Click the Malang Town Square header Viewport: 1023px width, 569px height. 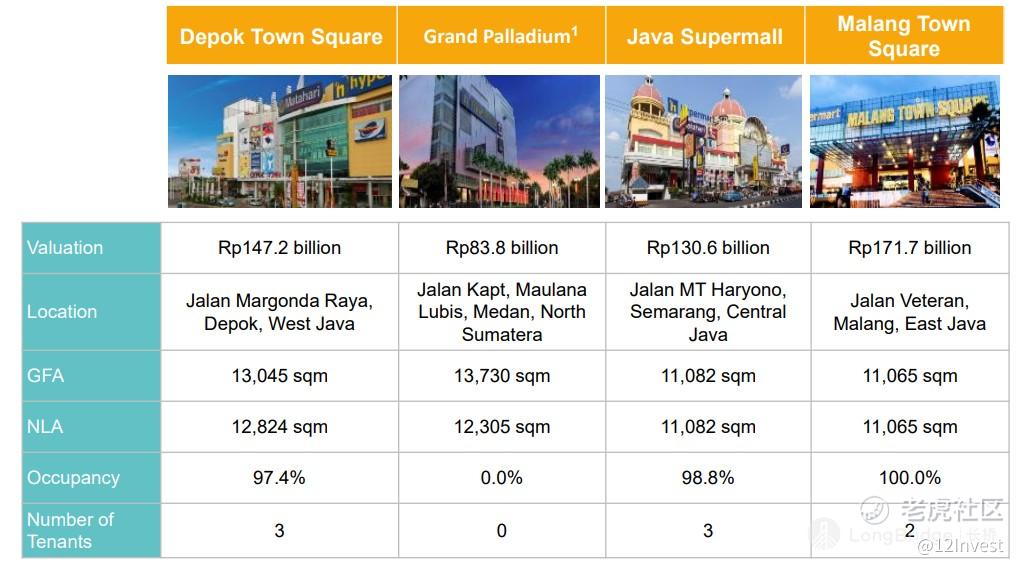click(x=904, y=35)
